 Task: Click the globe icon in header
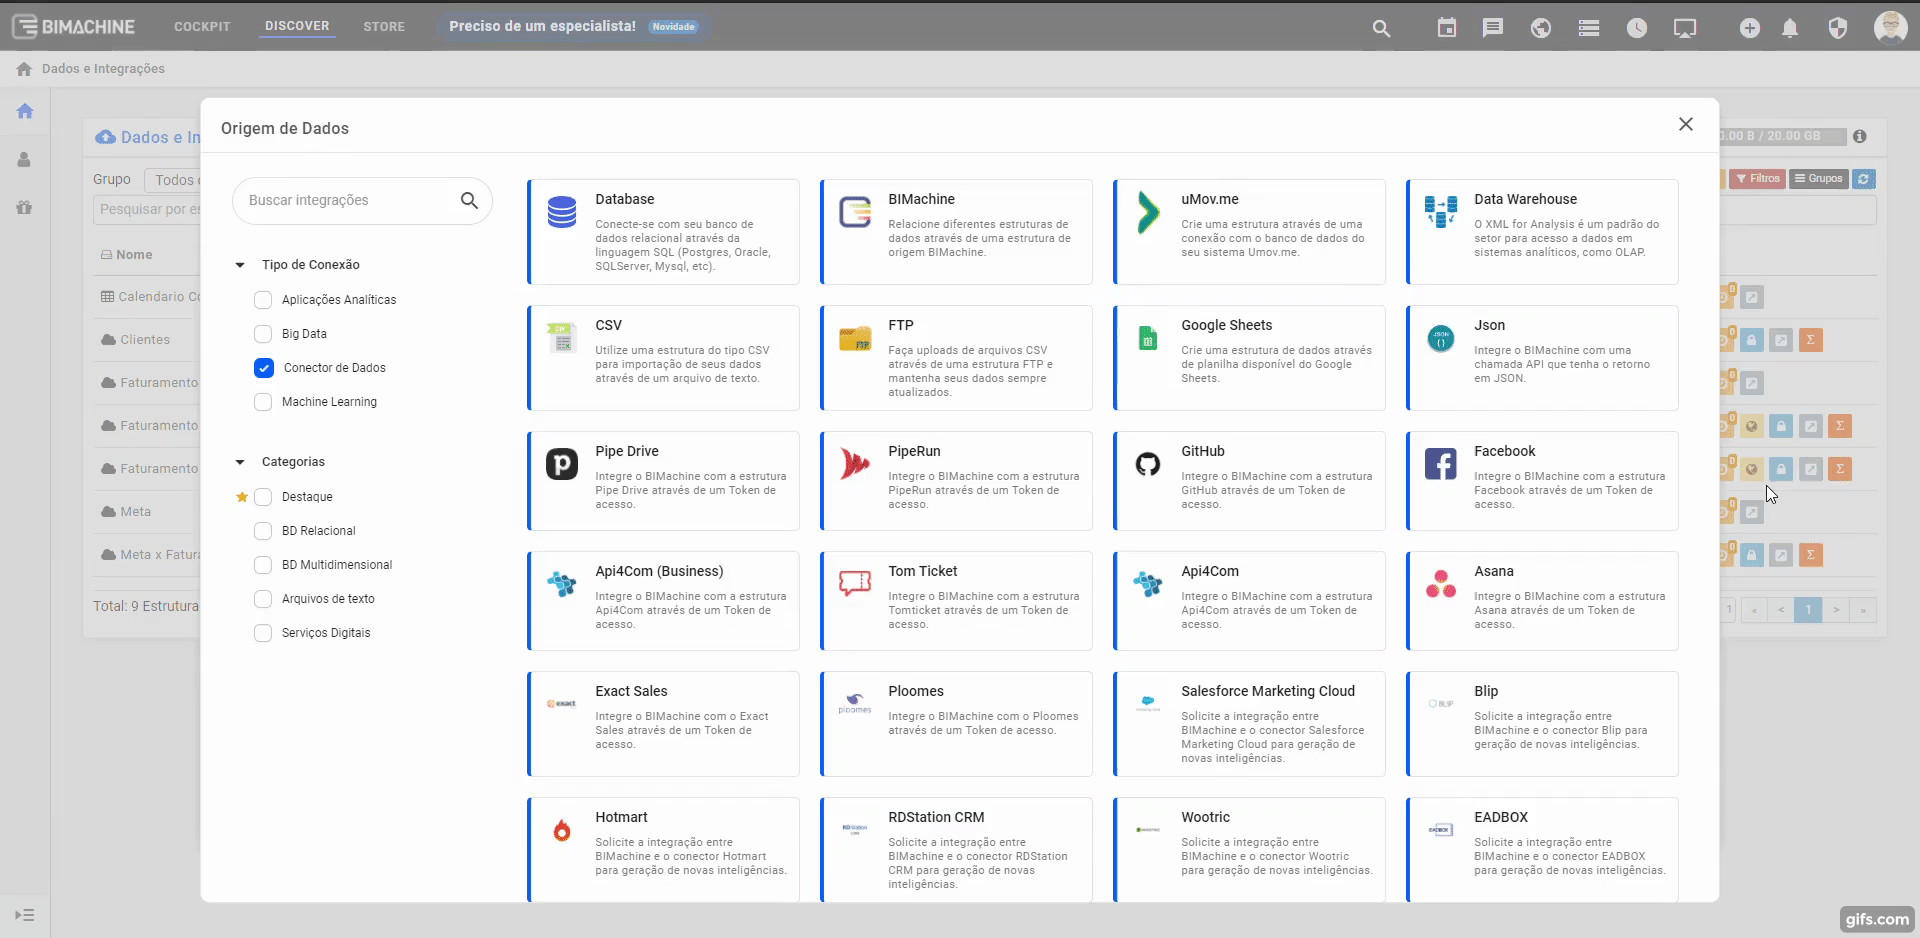(1541, 28)
